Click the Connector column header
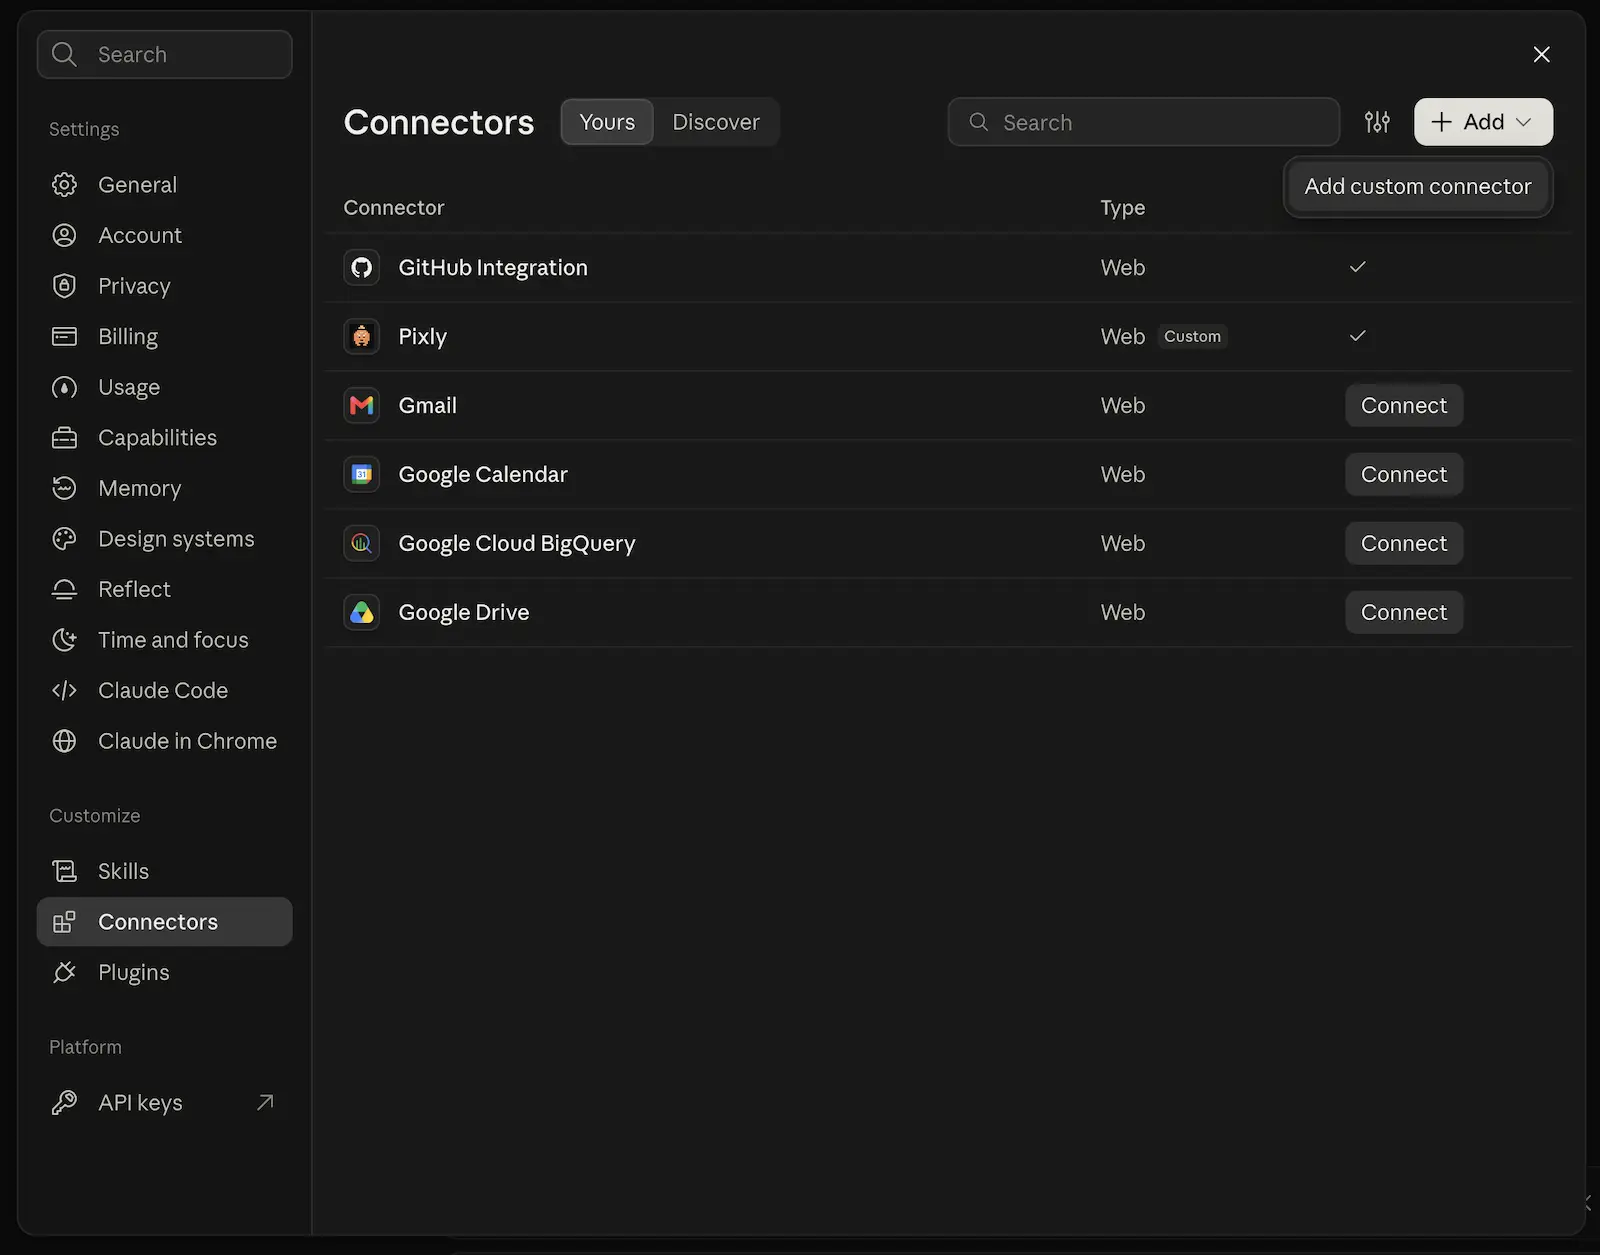 394,208
